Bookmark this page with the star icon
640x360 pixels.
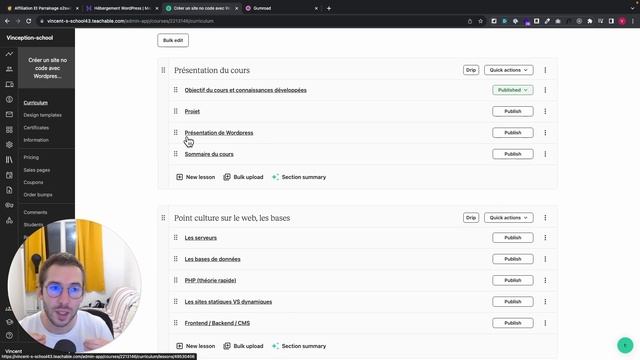pyautogui.click(x=480, y=21)
